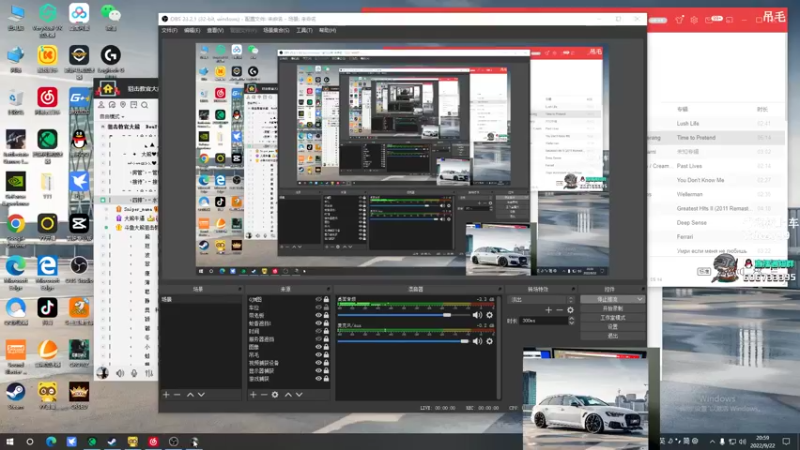Image resolution: width=800 pixels, height=450 pixels.
Task: Open WeChat desktop shortcut
Action: point(110,18)
